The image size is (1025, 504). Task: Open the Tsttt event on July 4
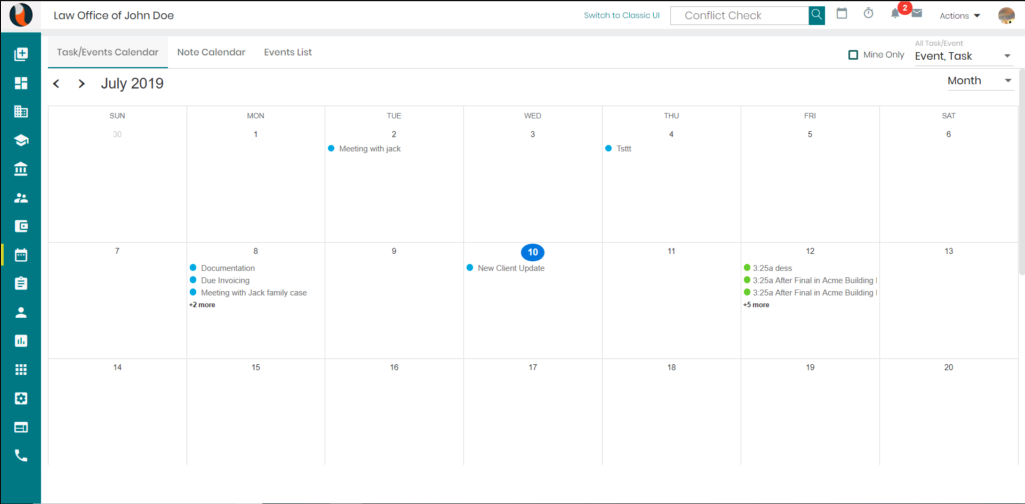click(x=619, y=149)
